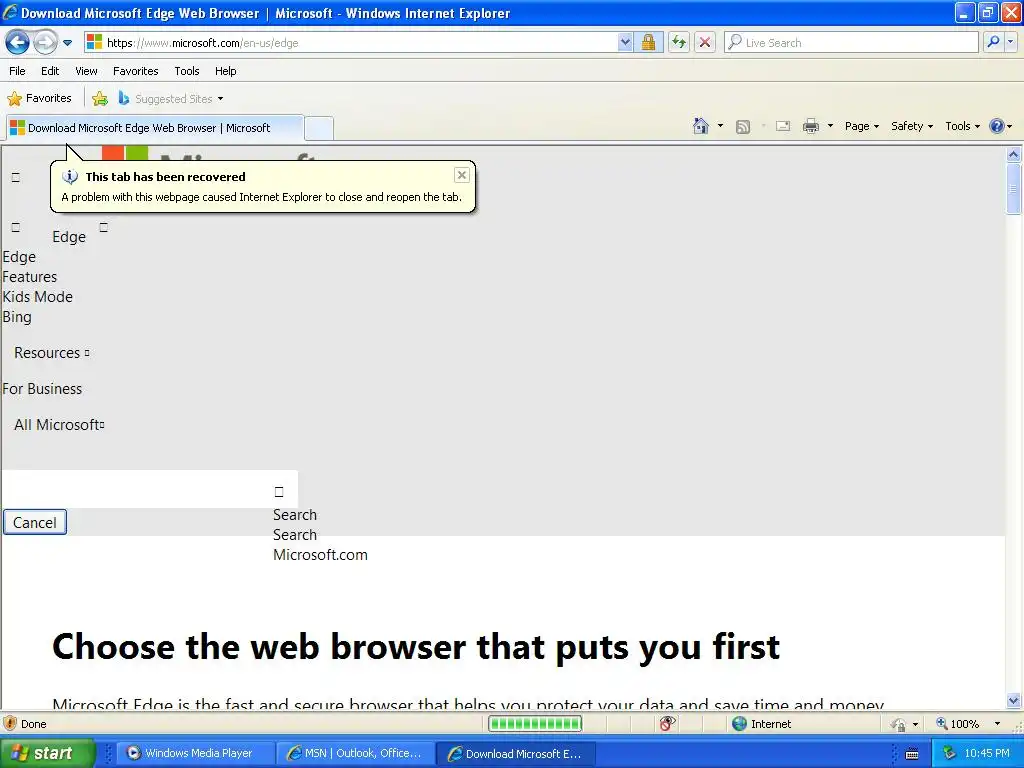1024x768 pixels.
Task: Select the Download Microsoft Edge tab
Action: tap(155, 128)
